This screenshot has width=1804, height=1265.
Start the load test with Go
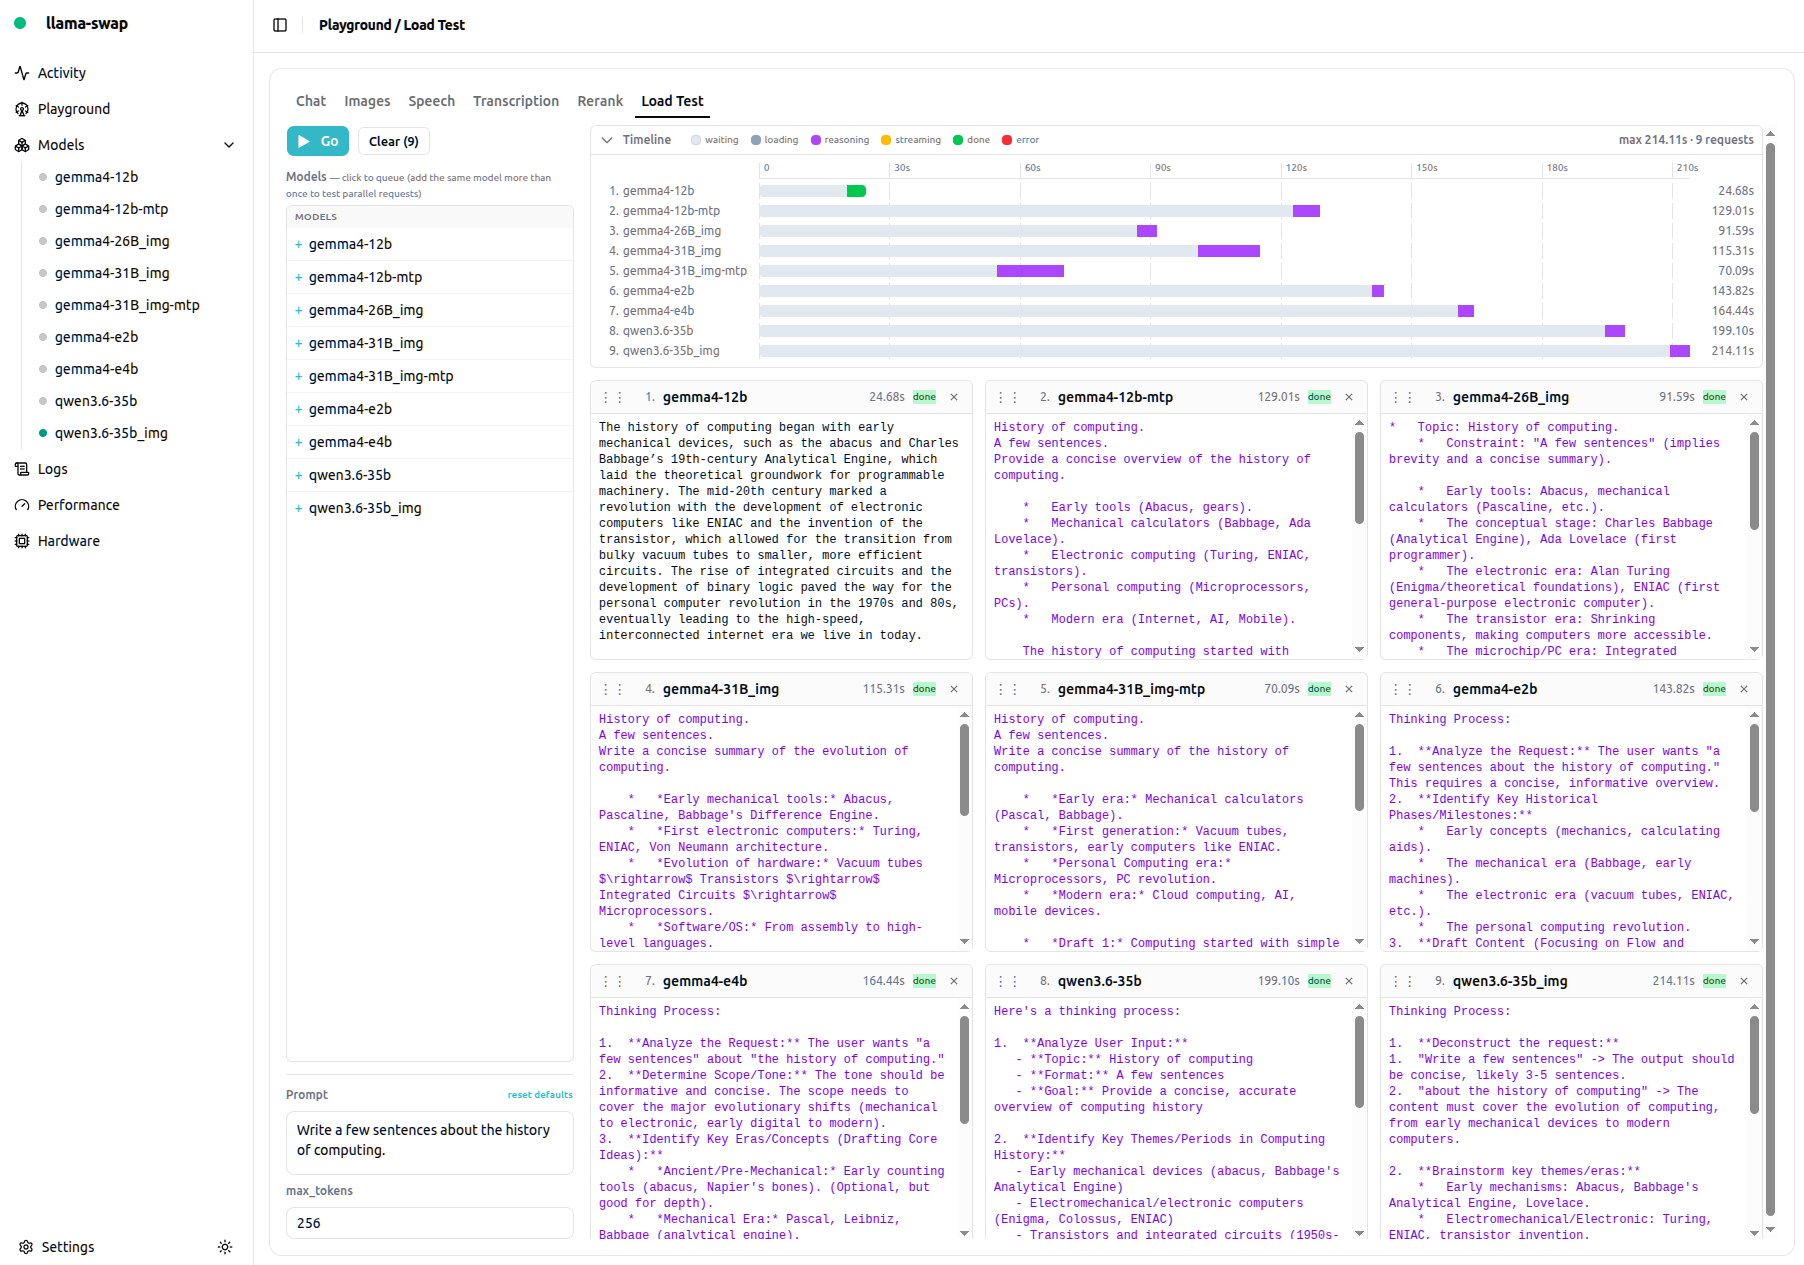[x=318, y=141]
